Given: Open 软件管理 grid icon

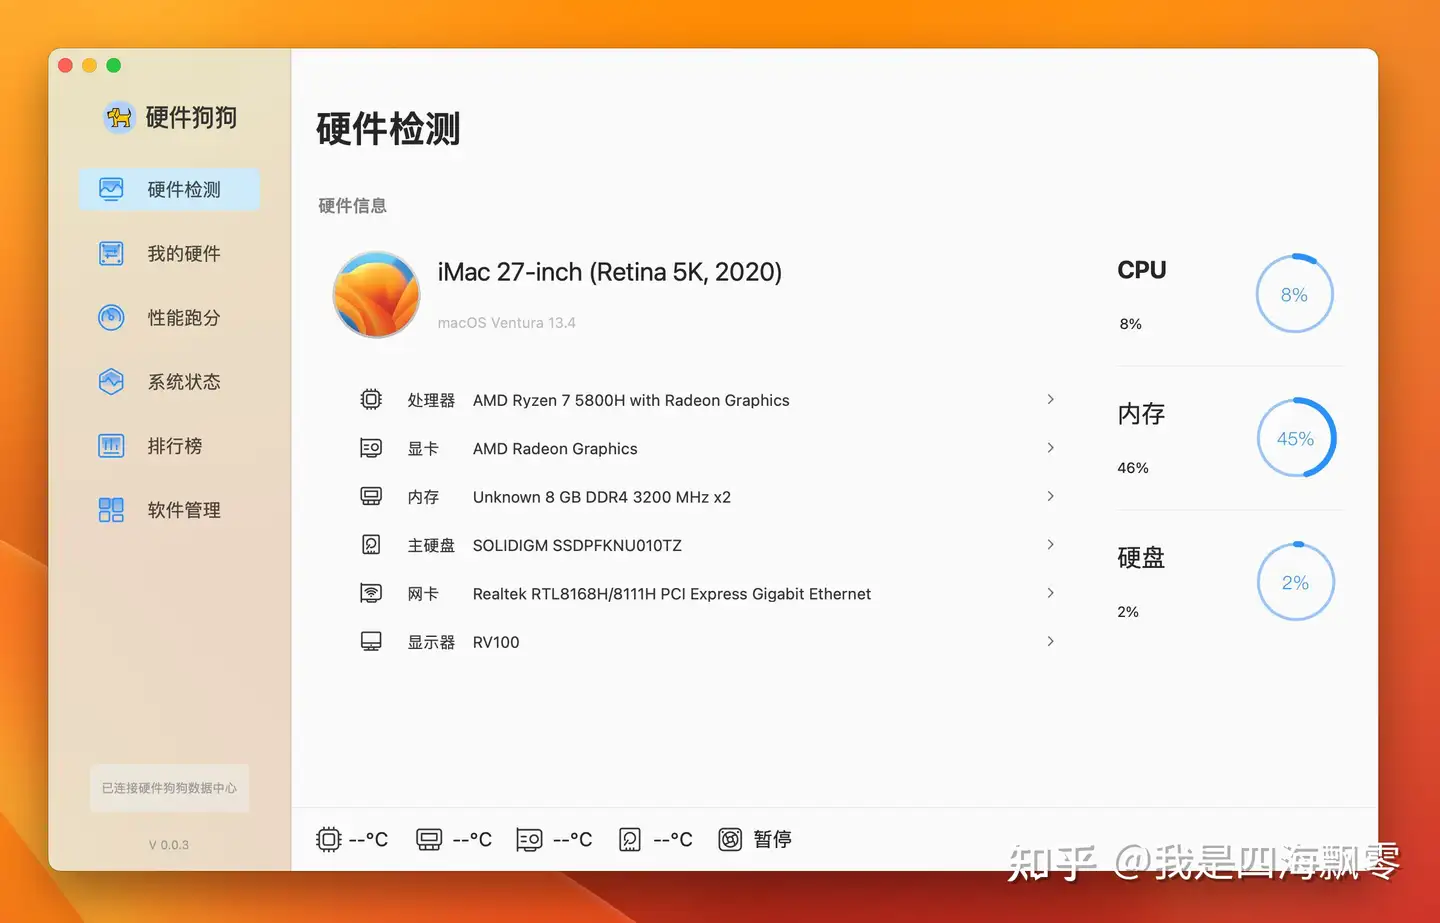Looking at the screenshot, I should click(111, 510).
